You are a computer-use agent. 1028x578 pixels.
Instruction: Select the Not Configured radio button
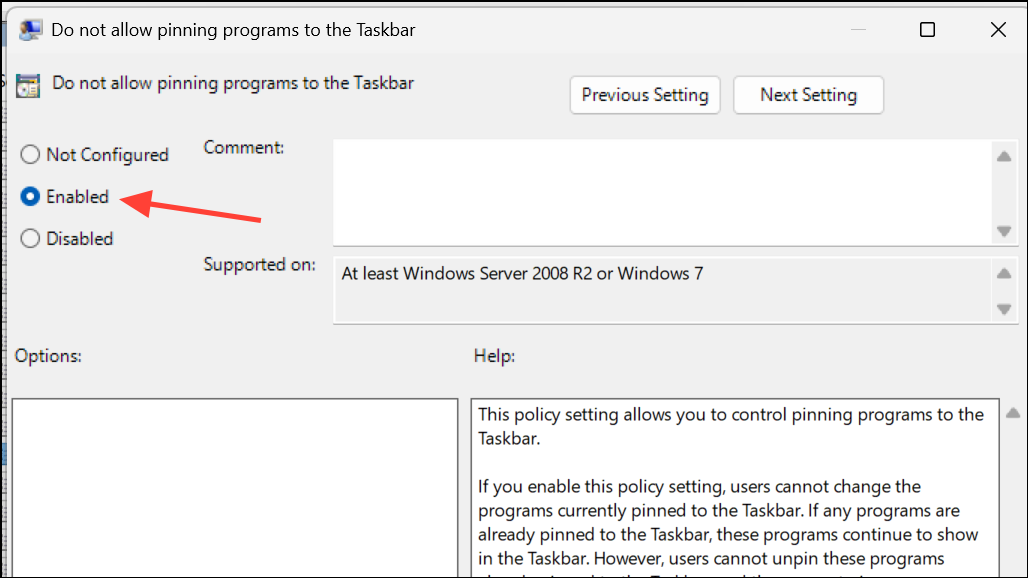point(30,154)
